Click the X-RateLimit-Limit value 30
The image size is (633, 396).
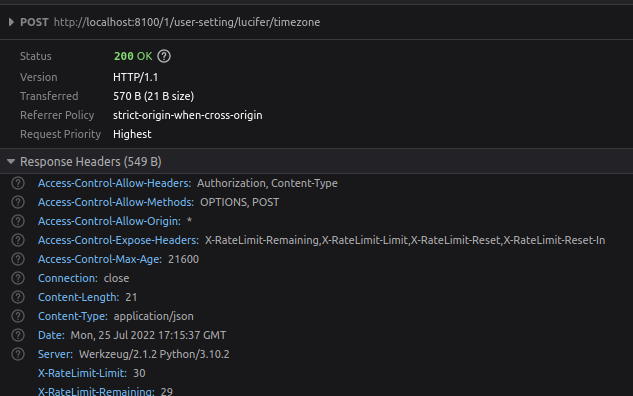tap(139, 373)
